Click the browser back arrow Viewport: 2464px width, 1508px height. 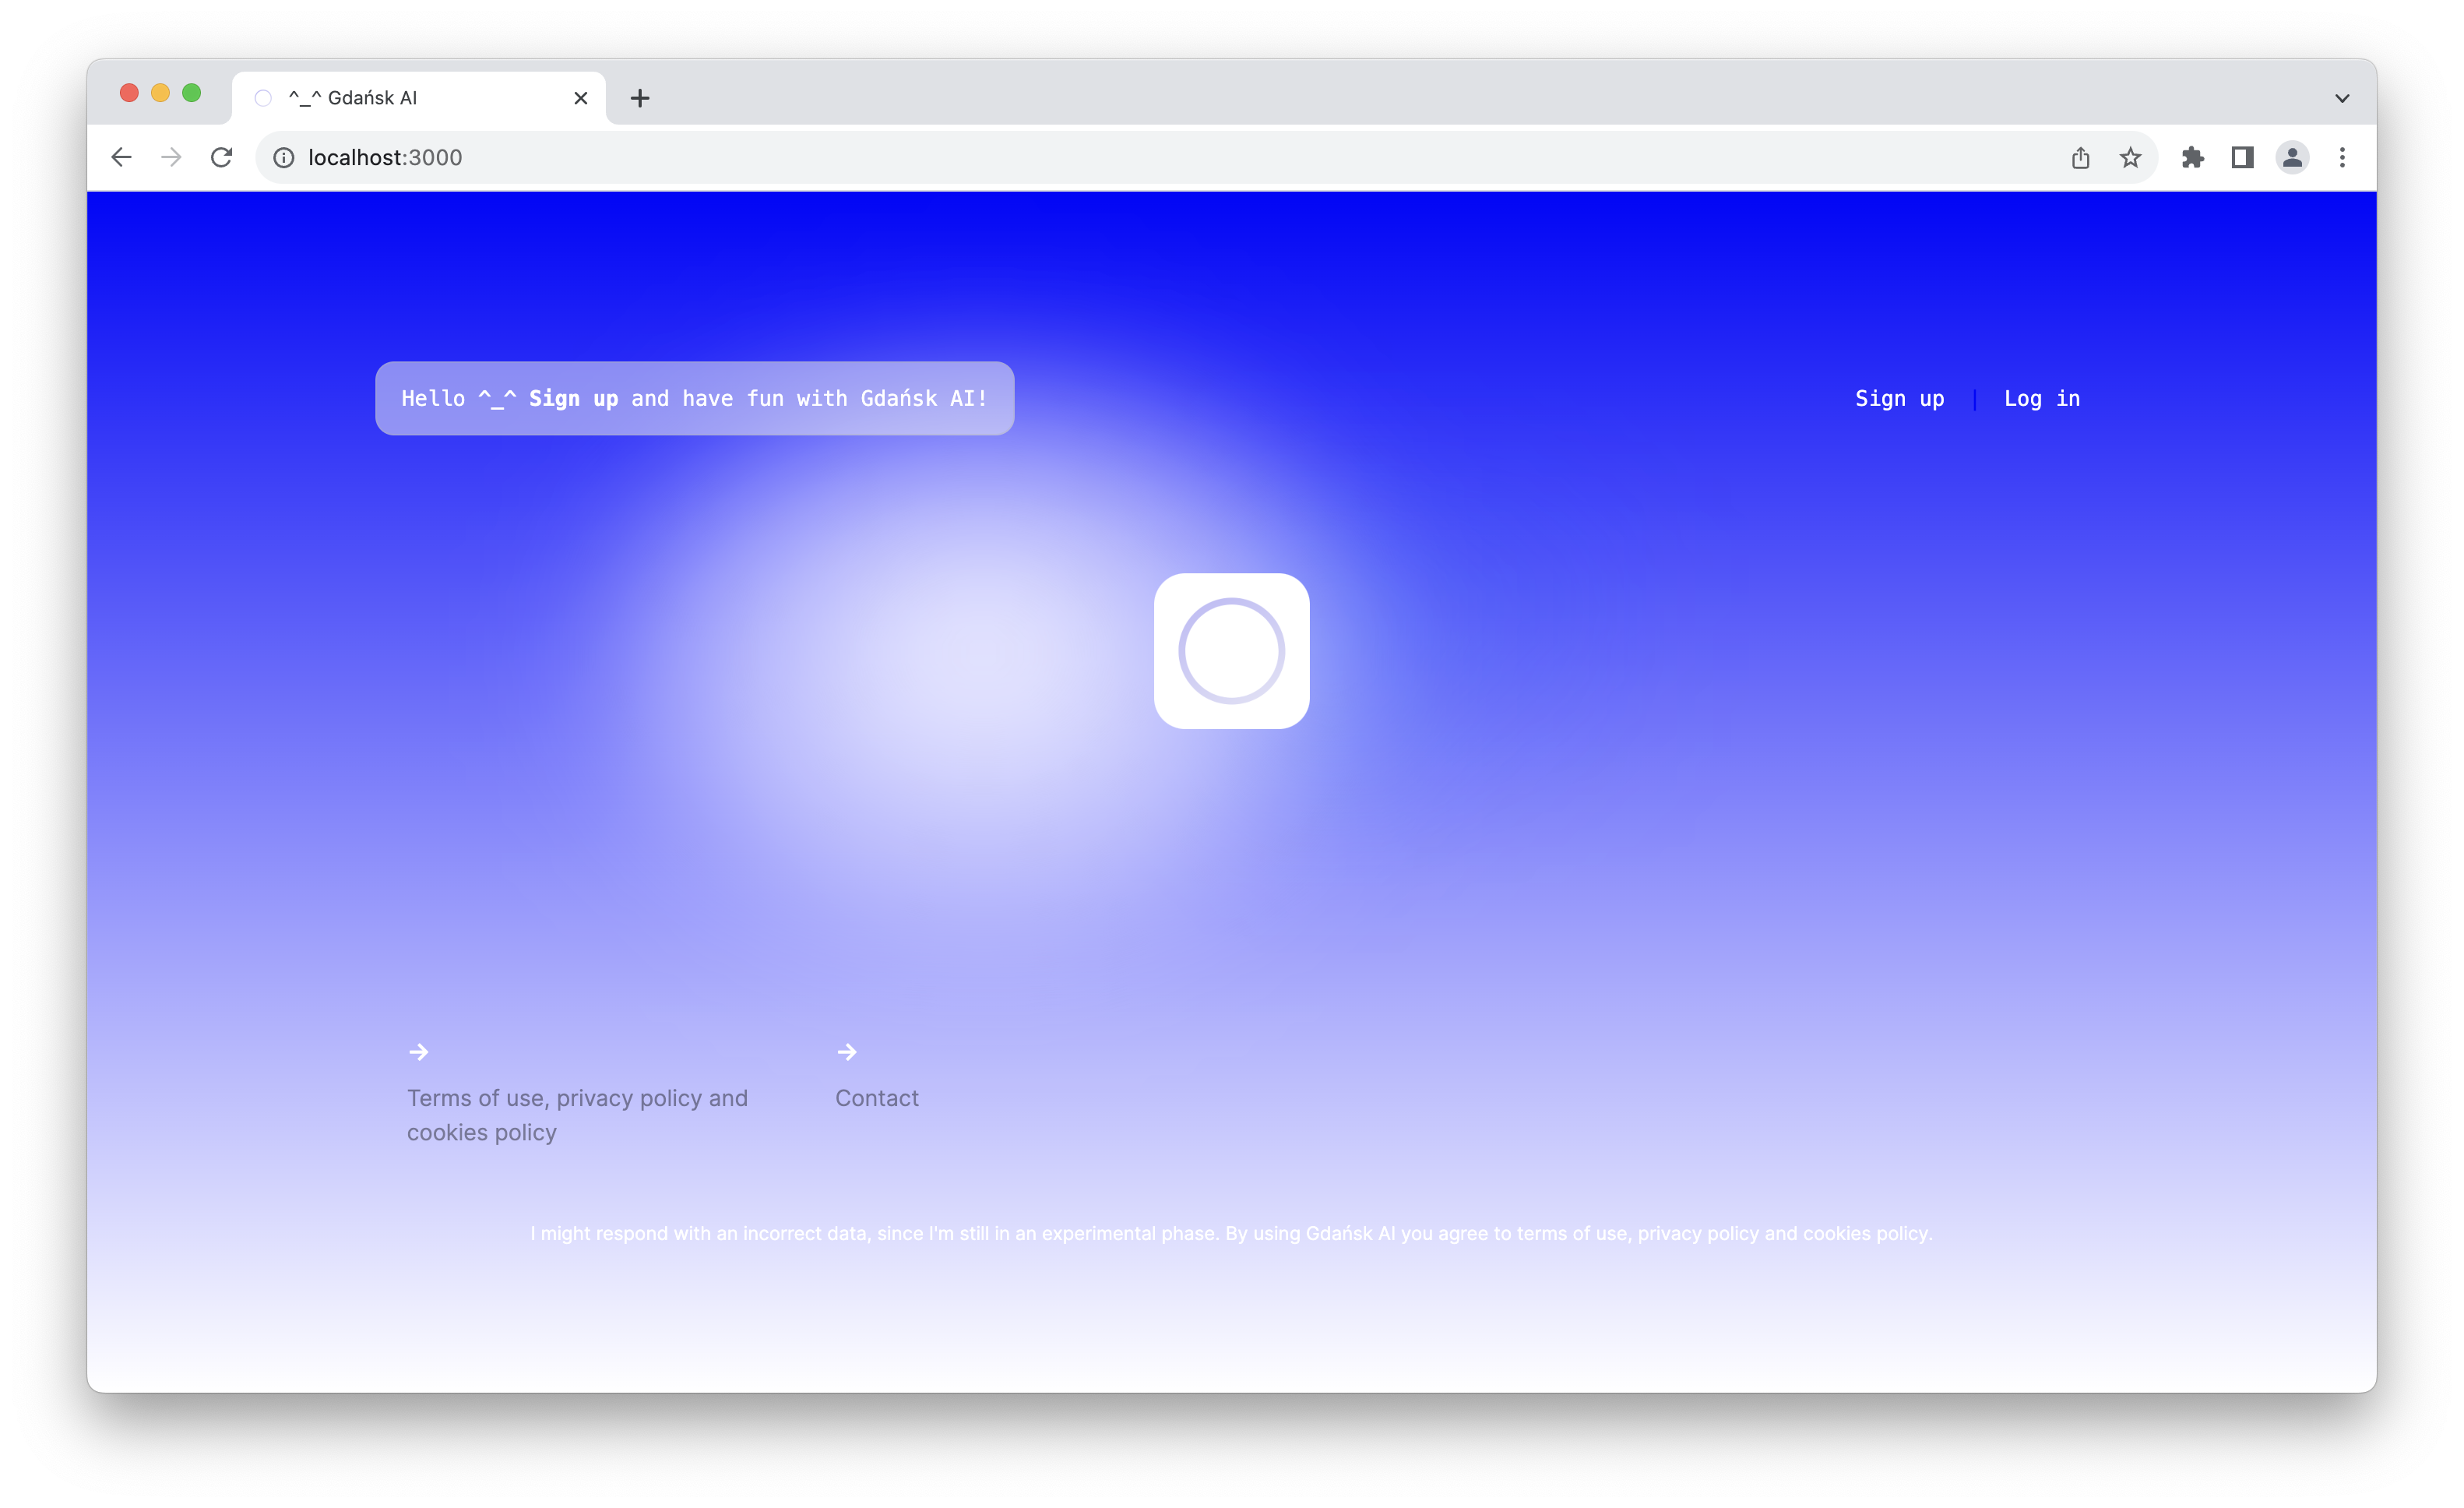click(x=121, y=157)
